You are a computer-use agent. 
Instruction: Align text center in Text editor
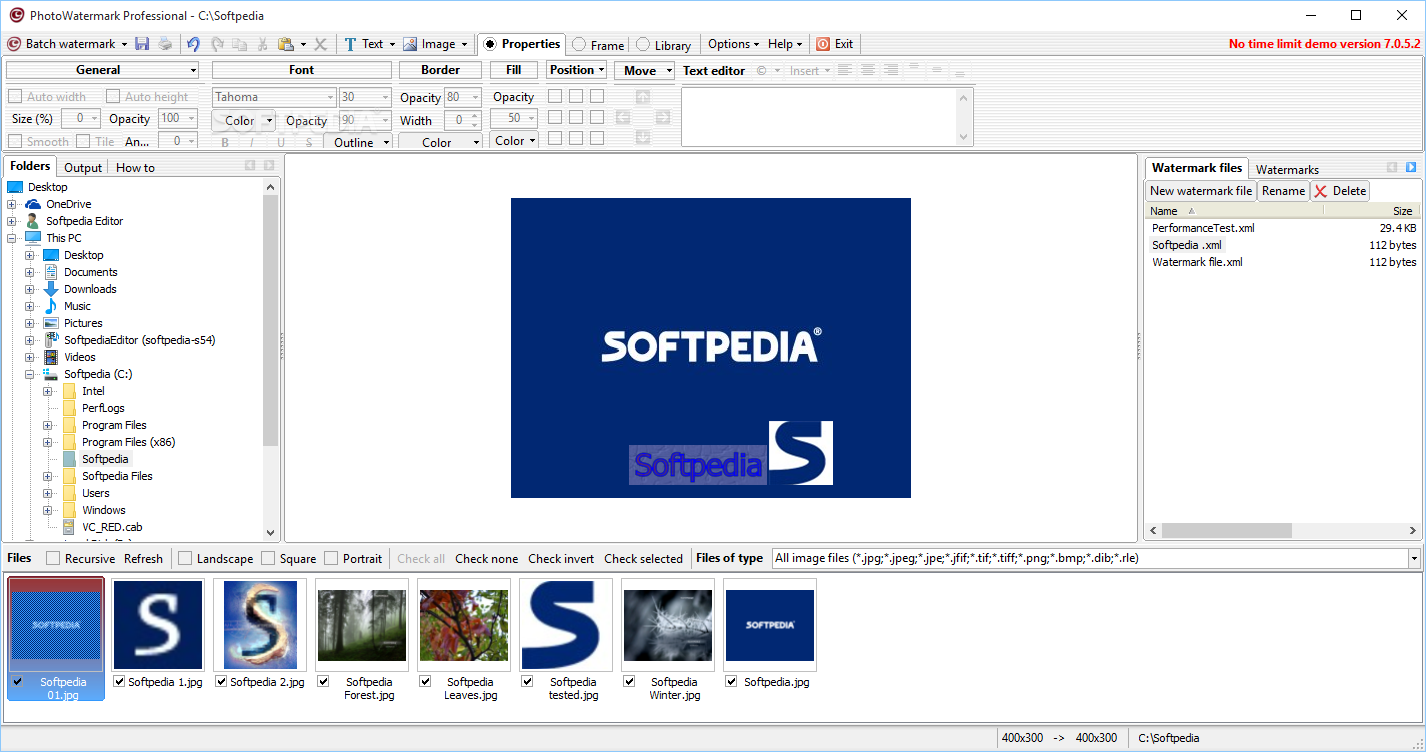click(868, 70)
